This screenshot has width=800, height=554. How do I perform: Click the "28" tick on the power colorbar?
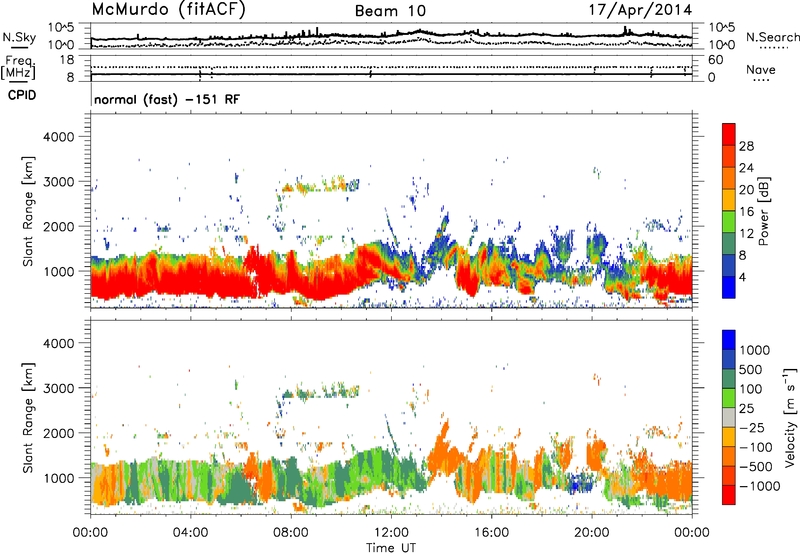(x=746, y=146)
